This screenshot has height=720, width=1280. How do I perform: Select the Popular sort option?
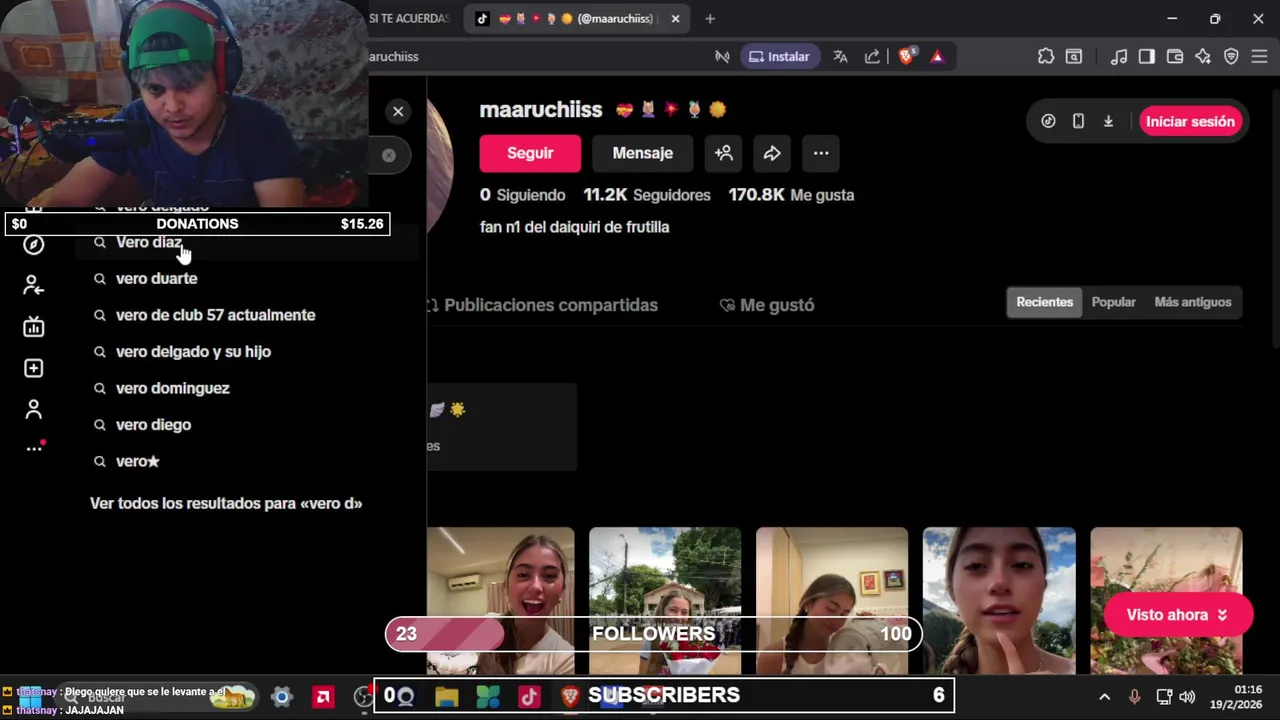coord(1113,302)
